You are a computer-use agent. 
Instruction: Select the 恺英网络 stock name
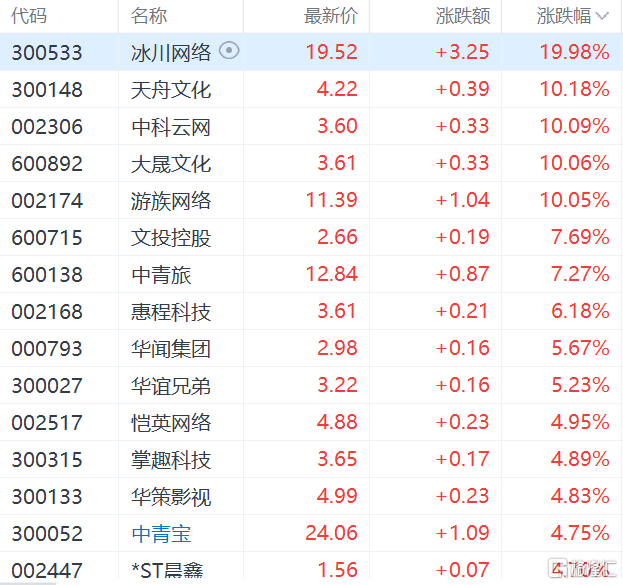[x=171, y=422]
